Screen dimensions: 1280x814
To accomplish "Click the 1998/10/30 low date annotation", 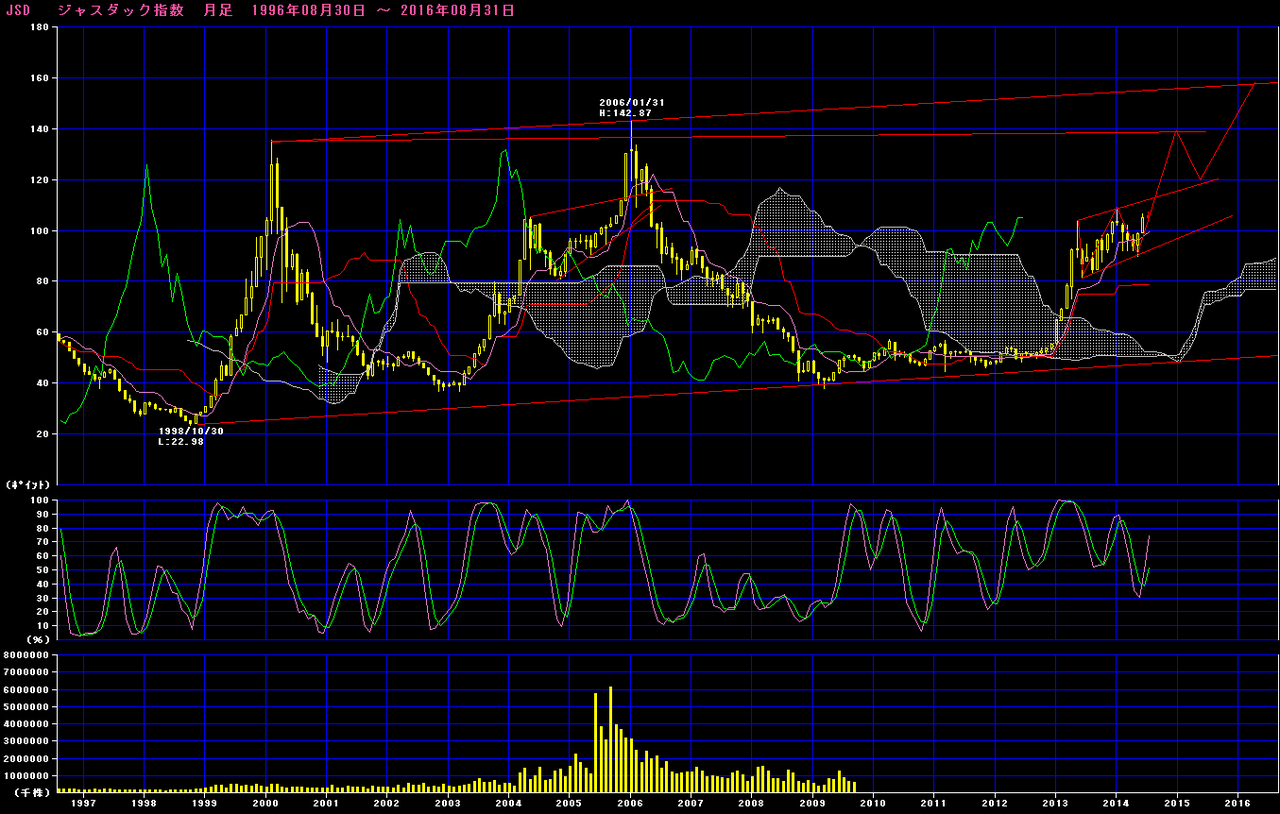I will click(x=191, y=430).
